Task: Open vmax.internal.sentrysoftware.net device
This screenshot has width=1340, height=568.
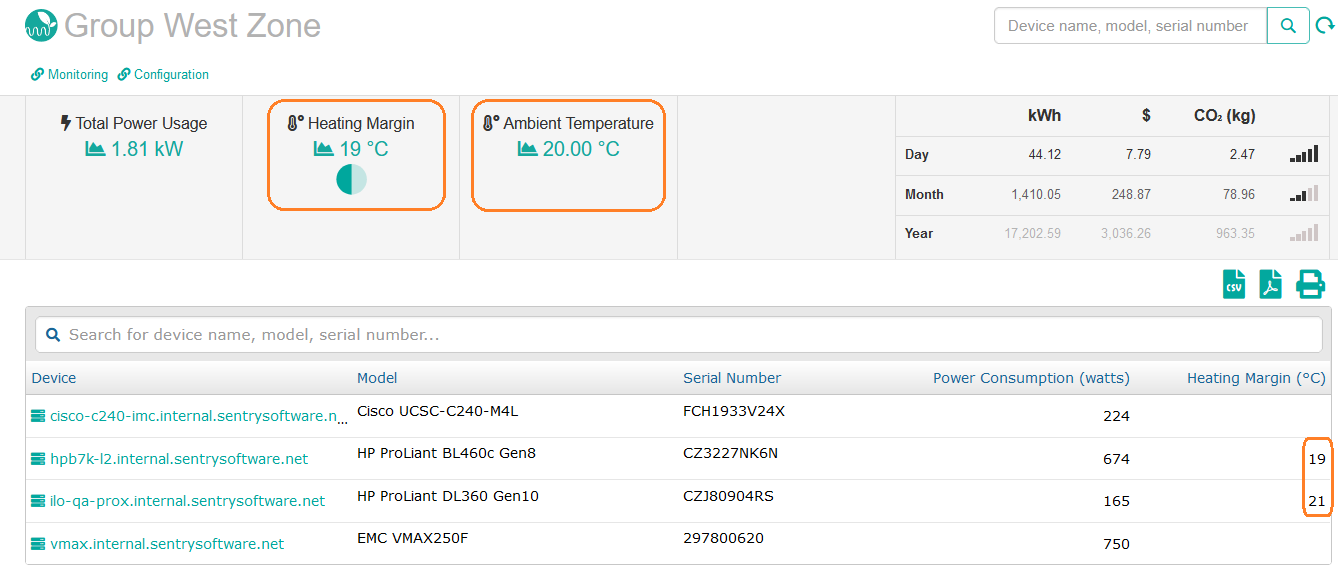Action: pos(167,544)
